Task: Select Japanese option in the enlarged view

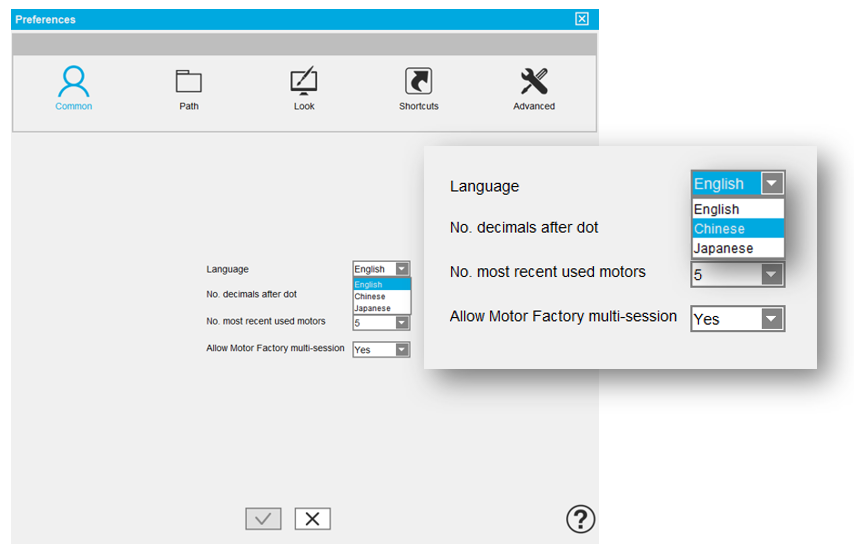Action: (x=723, y=248)
